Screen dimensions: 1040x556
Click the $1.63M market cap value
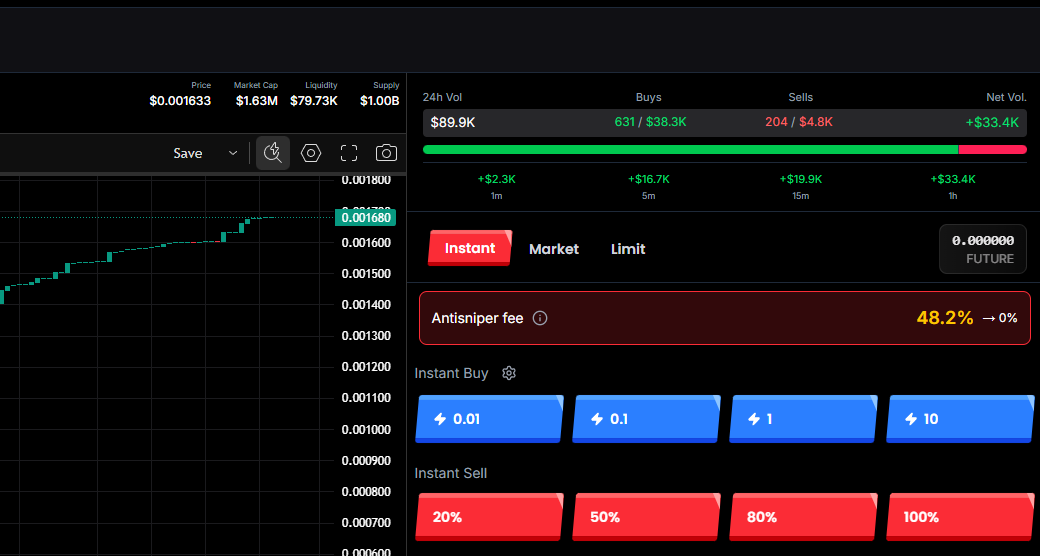pos(257,101)
